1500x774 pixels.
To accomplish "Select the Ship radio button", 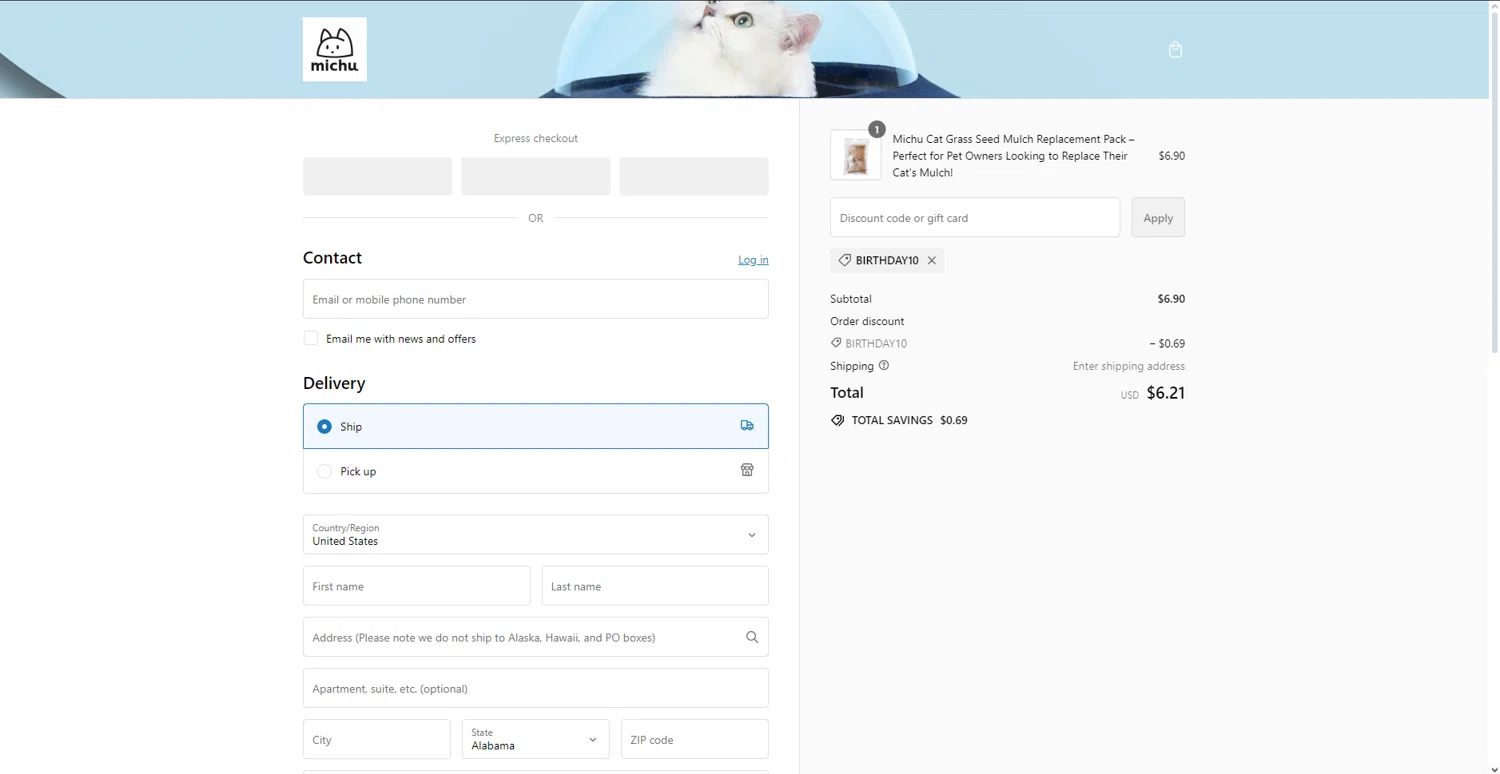I will tap(324, 426).
